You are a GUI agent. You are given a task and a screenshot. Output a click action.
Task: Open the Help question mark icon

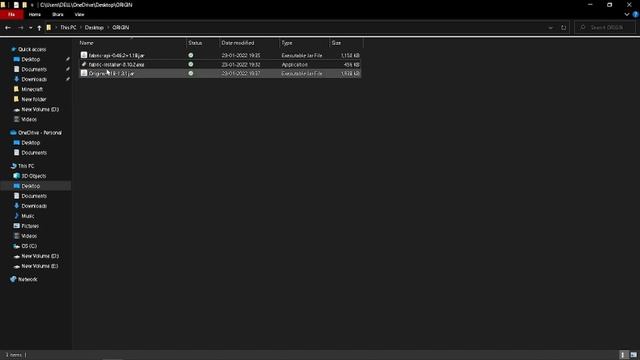(635, 14)
